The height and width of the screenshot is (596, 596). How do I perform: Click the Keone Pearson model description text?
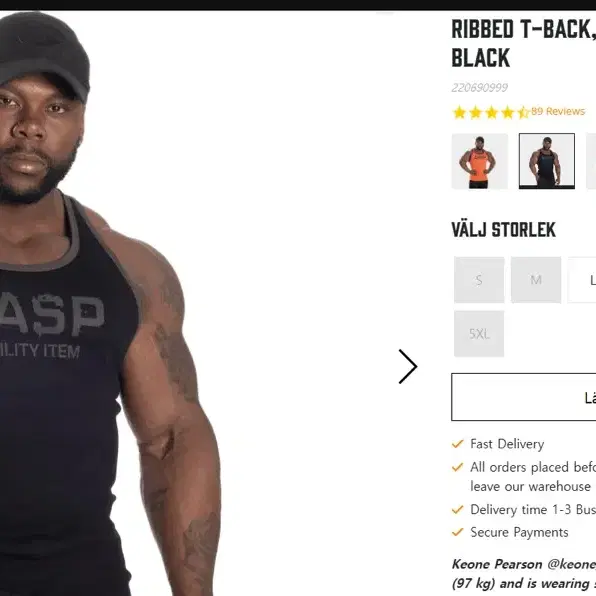pos(524,574)
